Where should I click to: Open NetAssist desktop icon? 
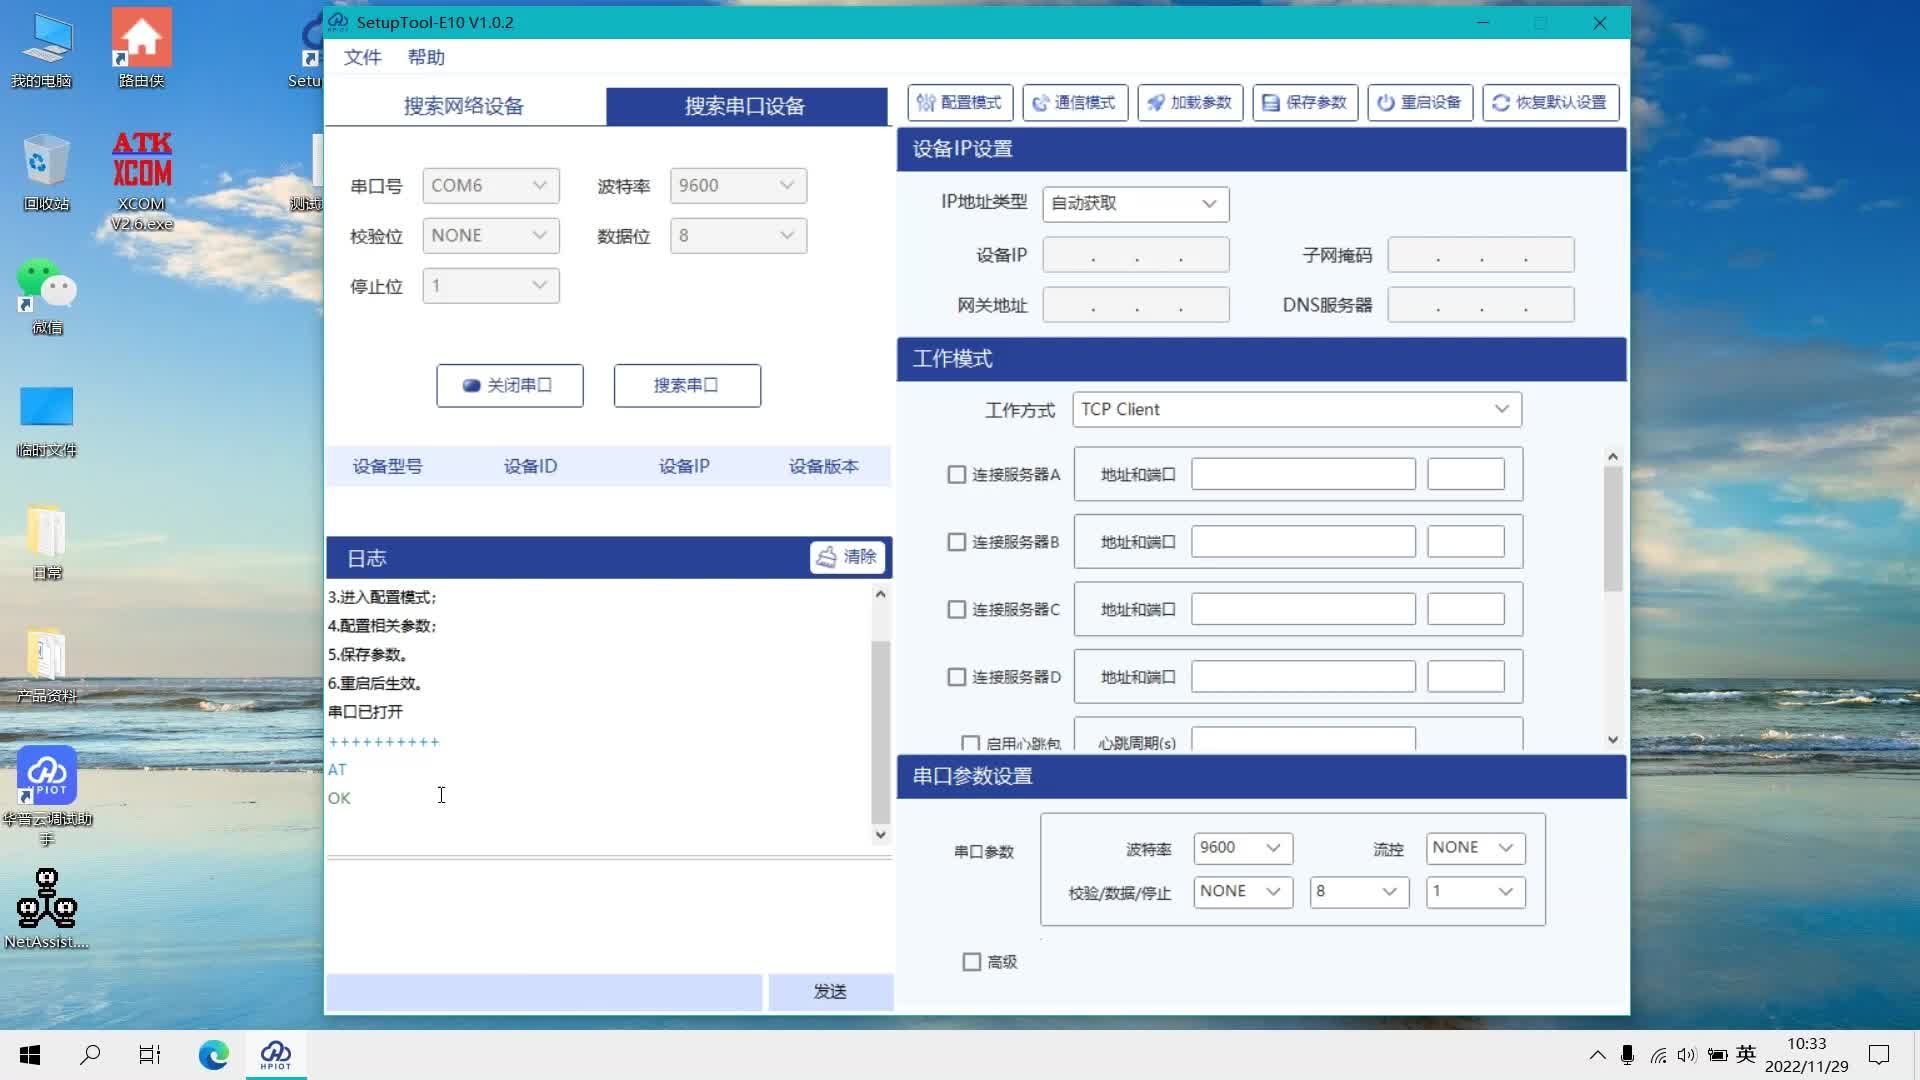46,908
